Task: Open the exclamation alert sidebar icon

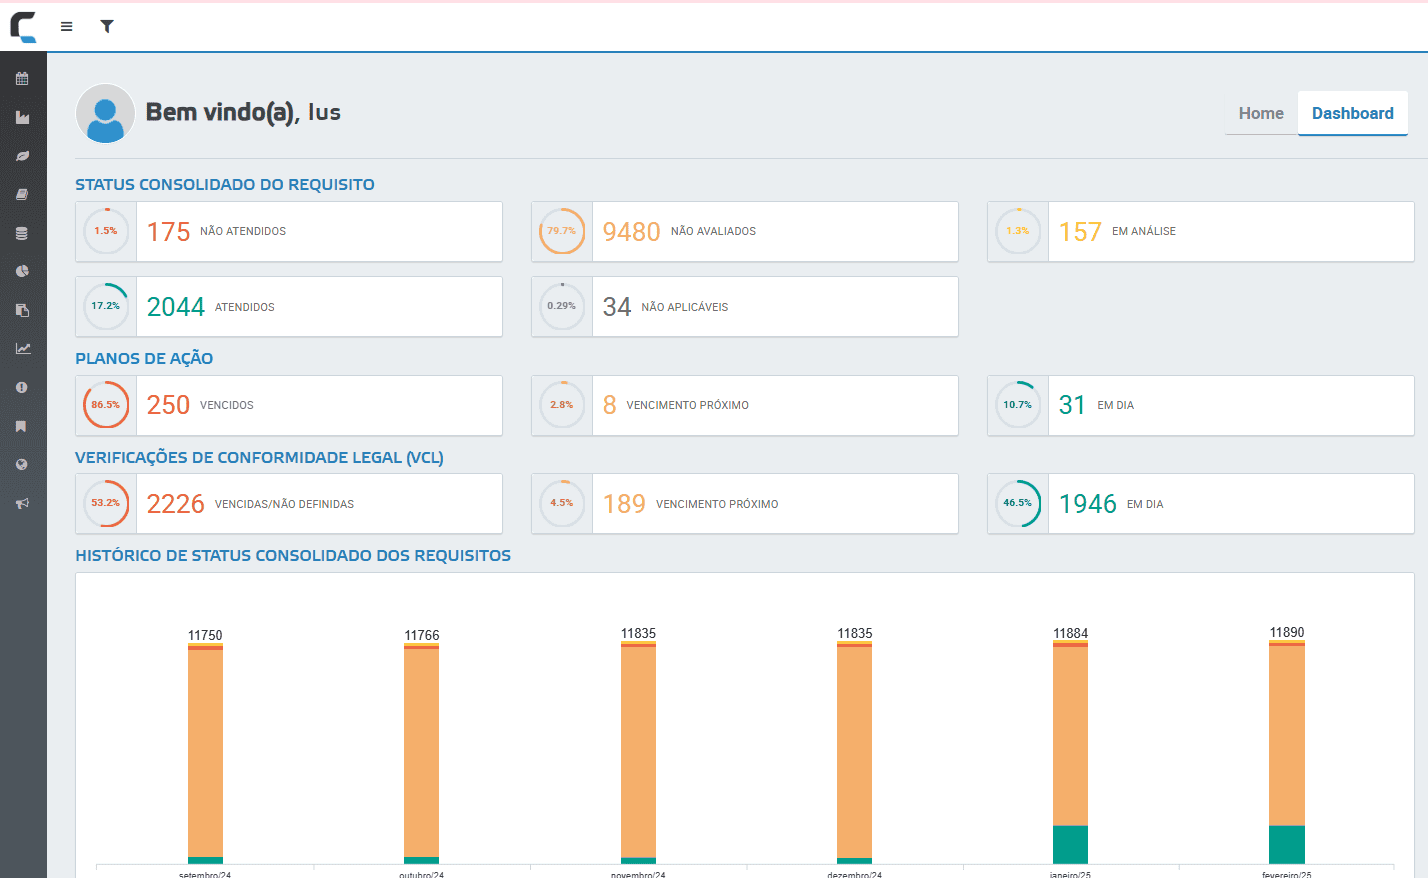Action: 22,387
